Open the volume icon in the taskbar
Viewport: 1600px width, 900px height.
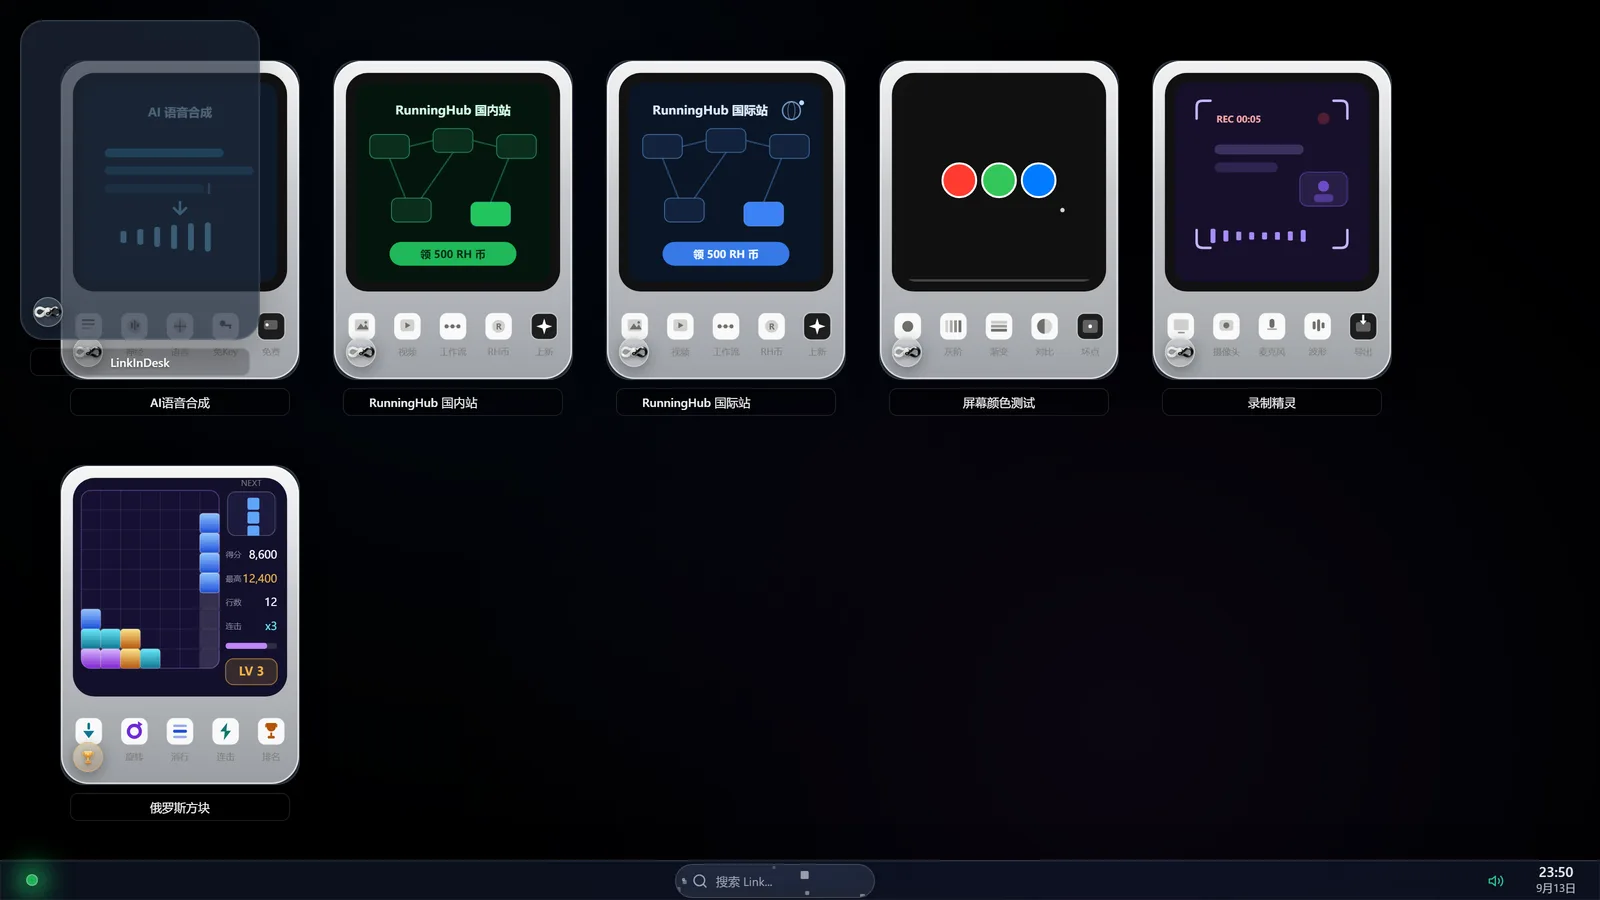coord(1496,881)
